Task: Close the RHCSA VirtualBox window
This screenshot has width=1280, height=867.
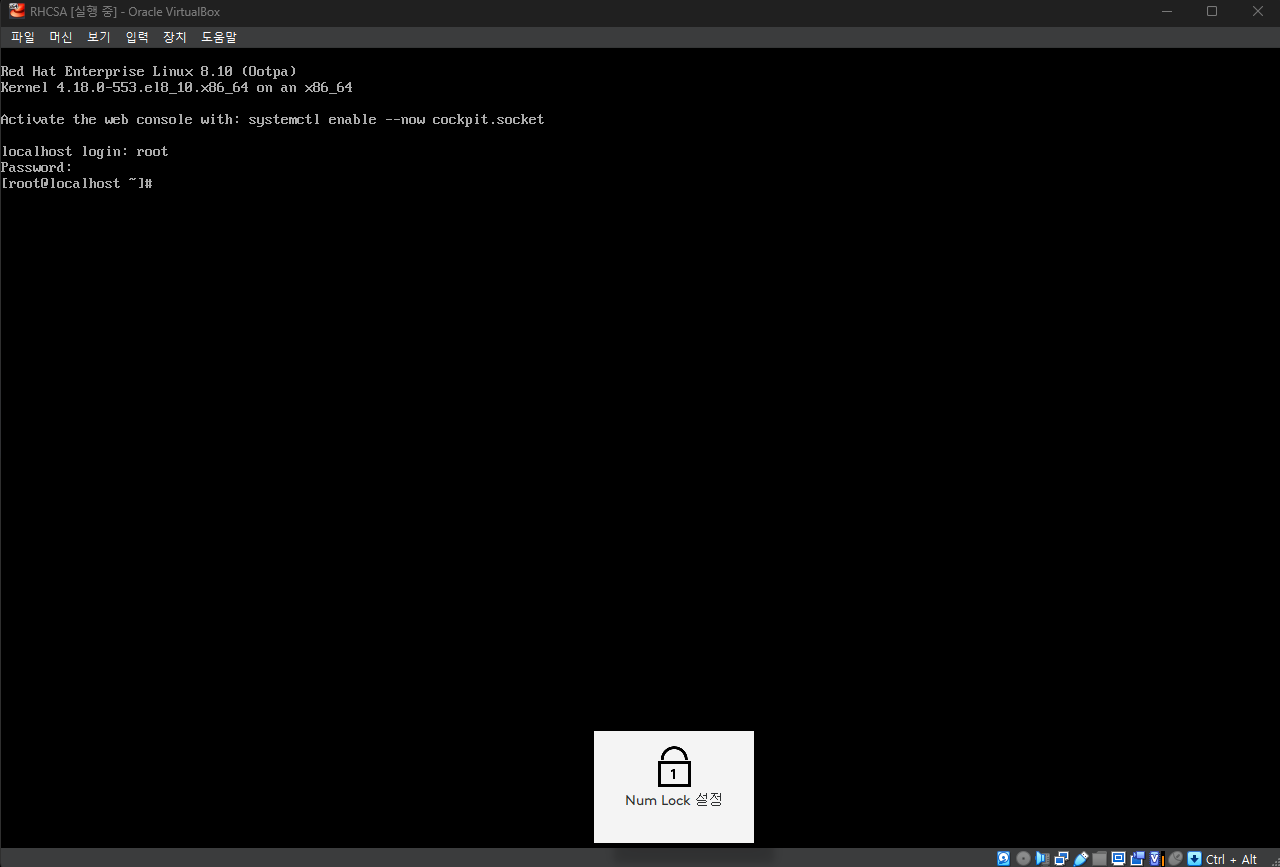Action: (x=1257, y=11)
